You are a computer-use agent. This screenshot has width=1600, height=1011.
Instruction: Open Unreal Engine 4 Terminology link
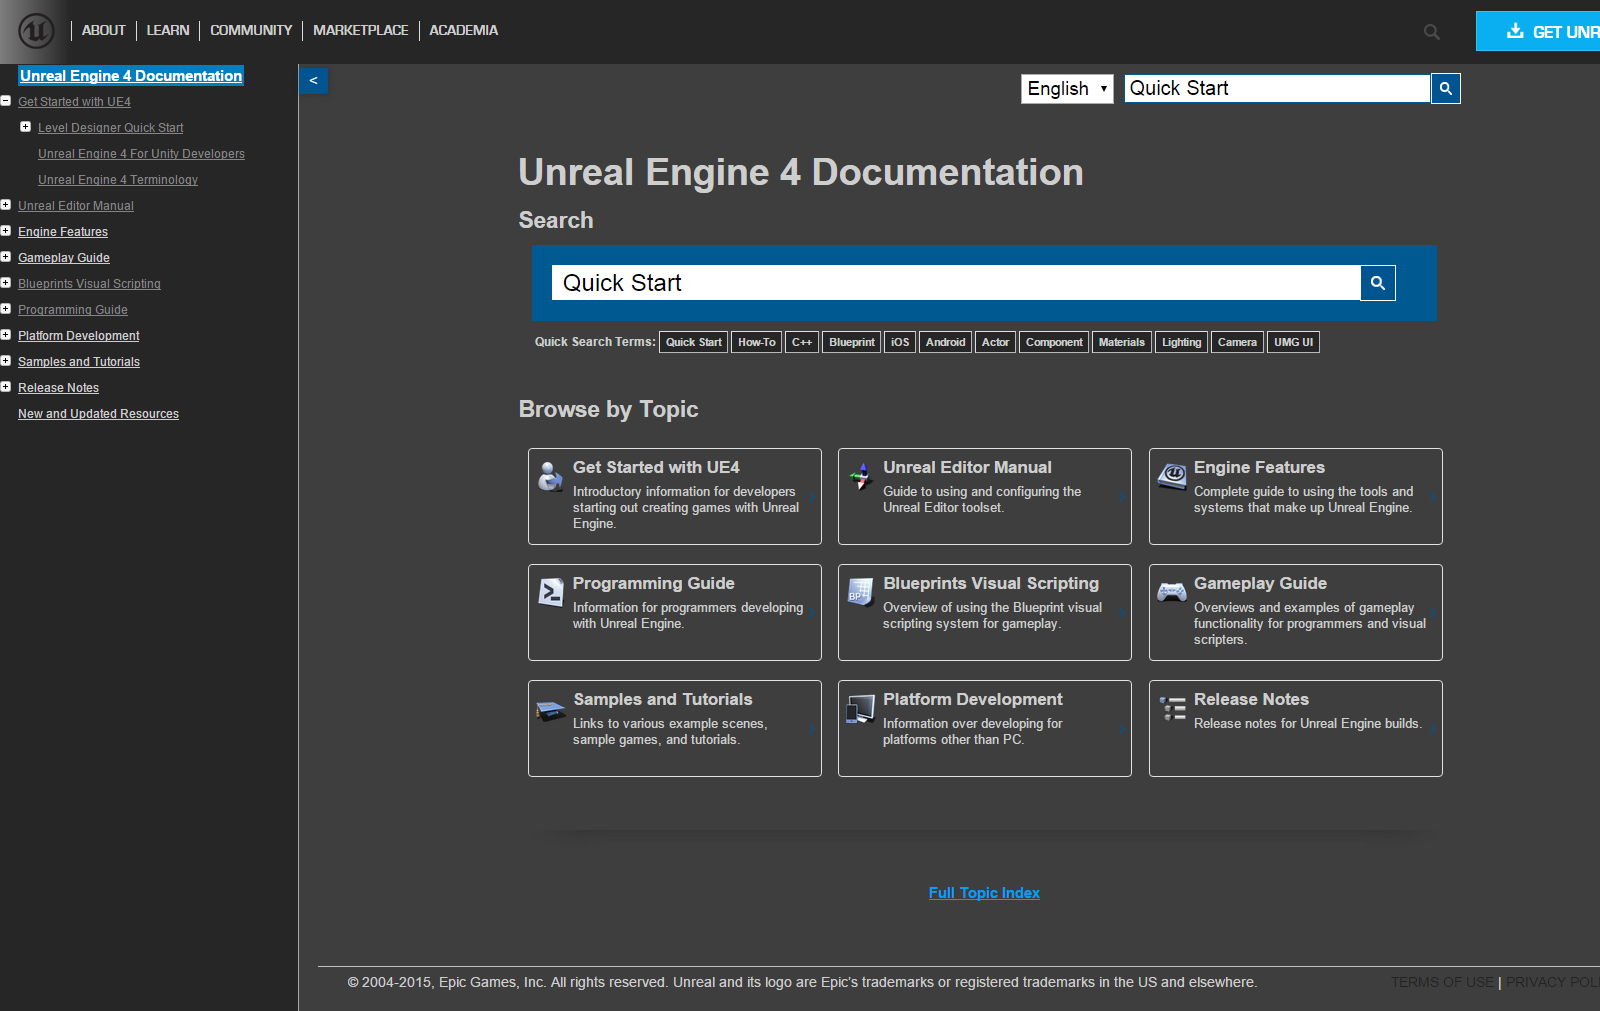click(118, 180)
